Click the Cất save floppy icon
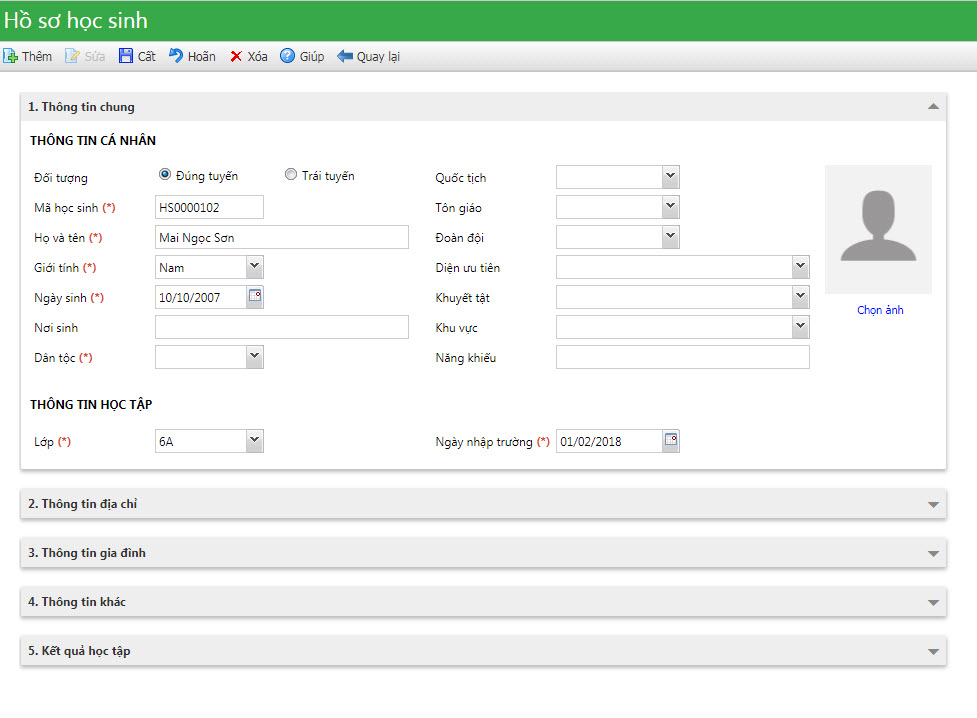 [126, 56]
